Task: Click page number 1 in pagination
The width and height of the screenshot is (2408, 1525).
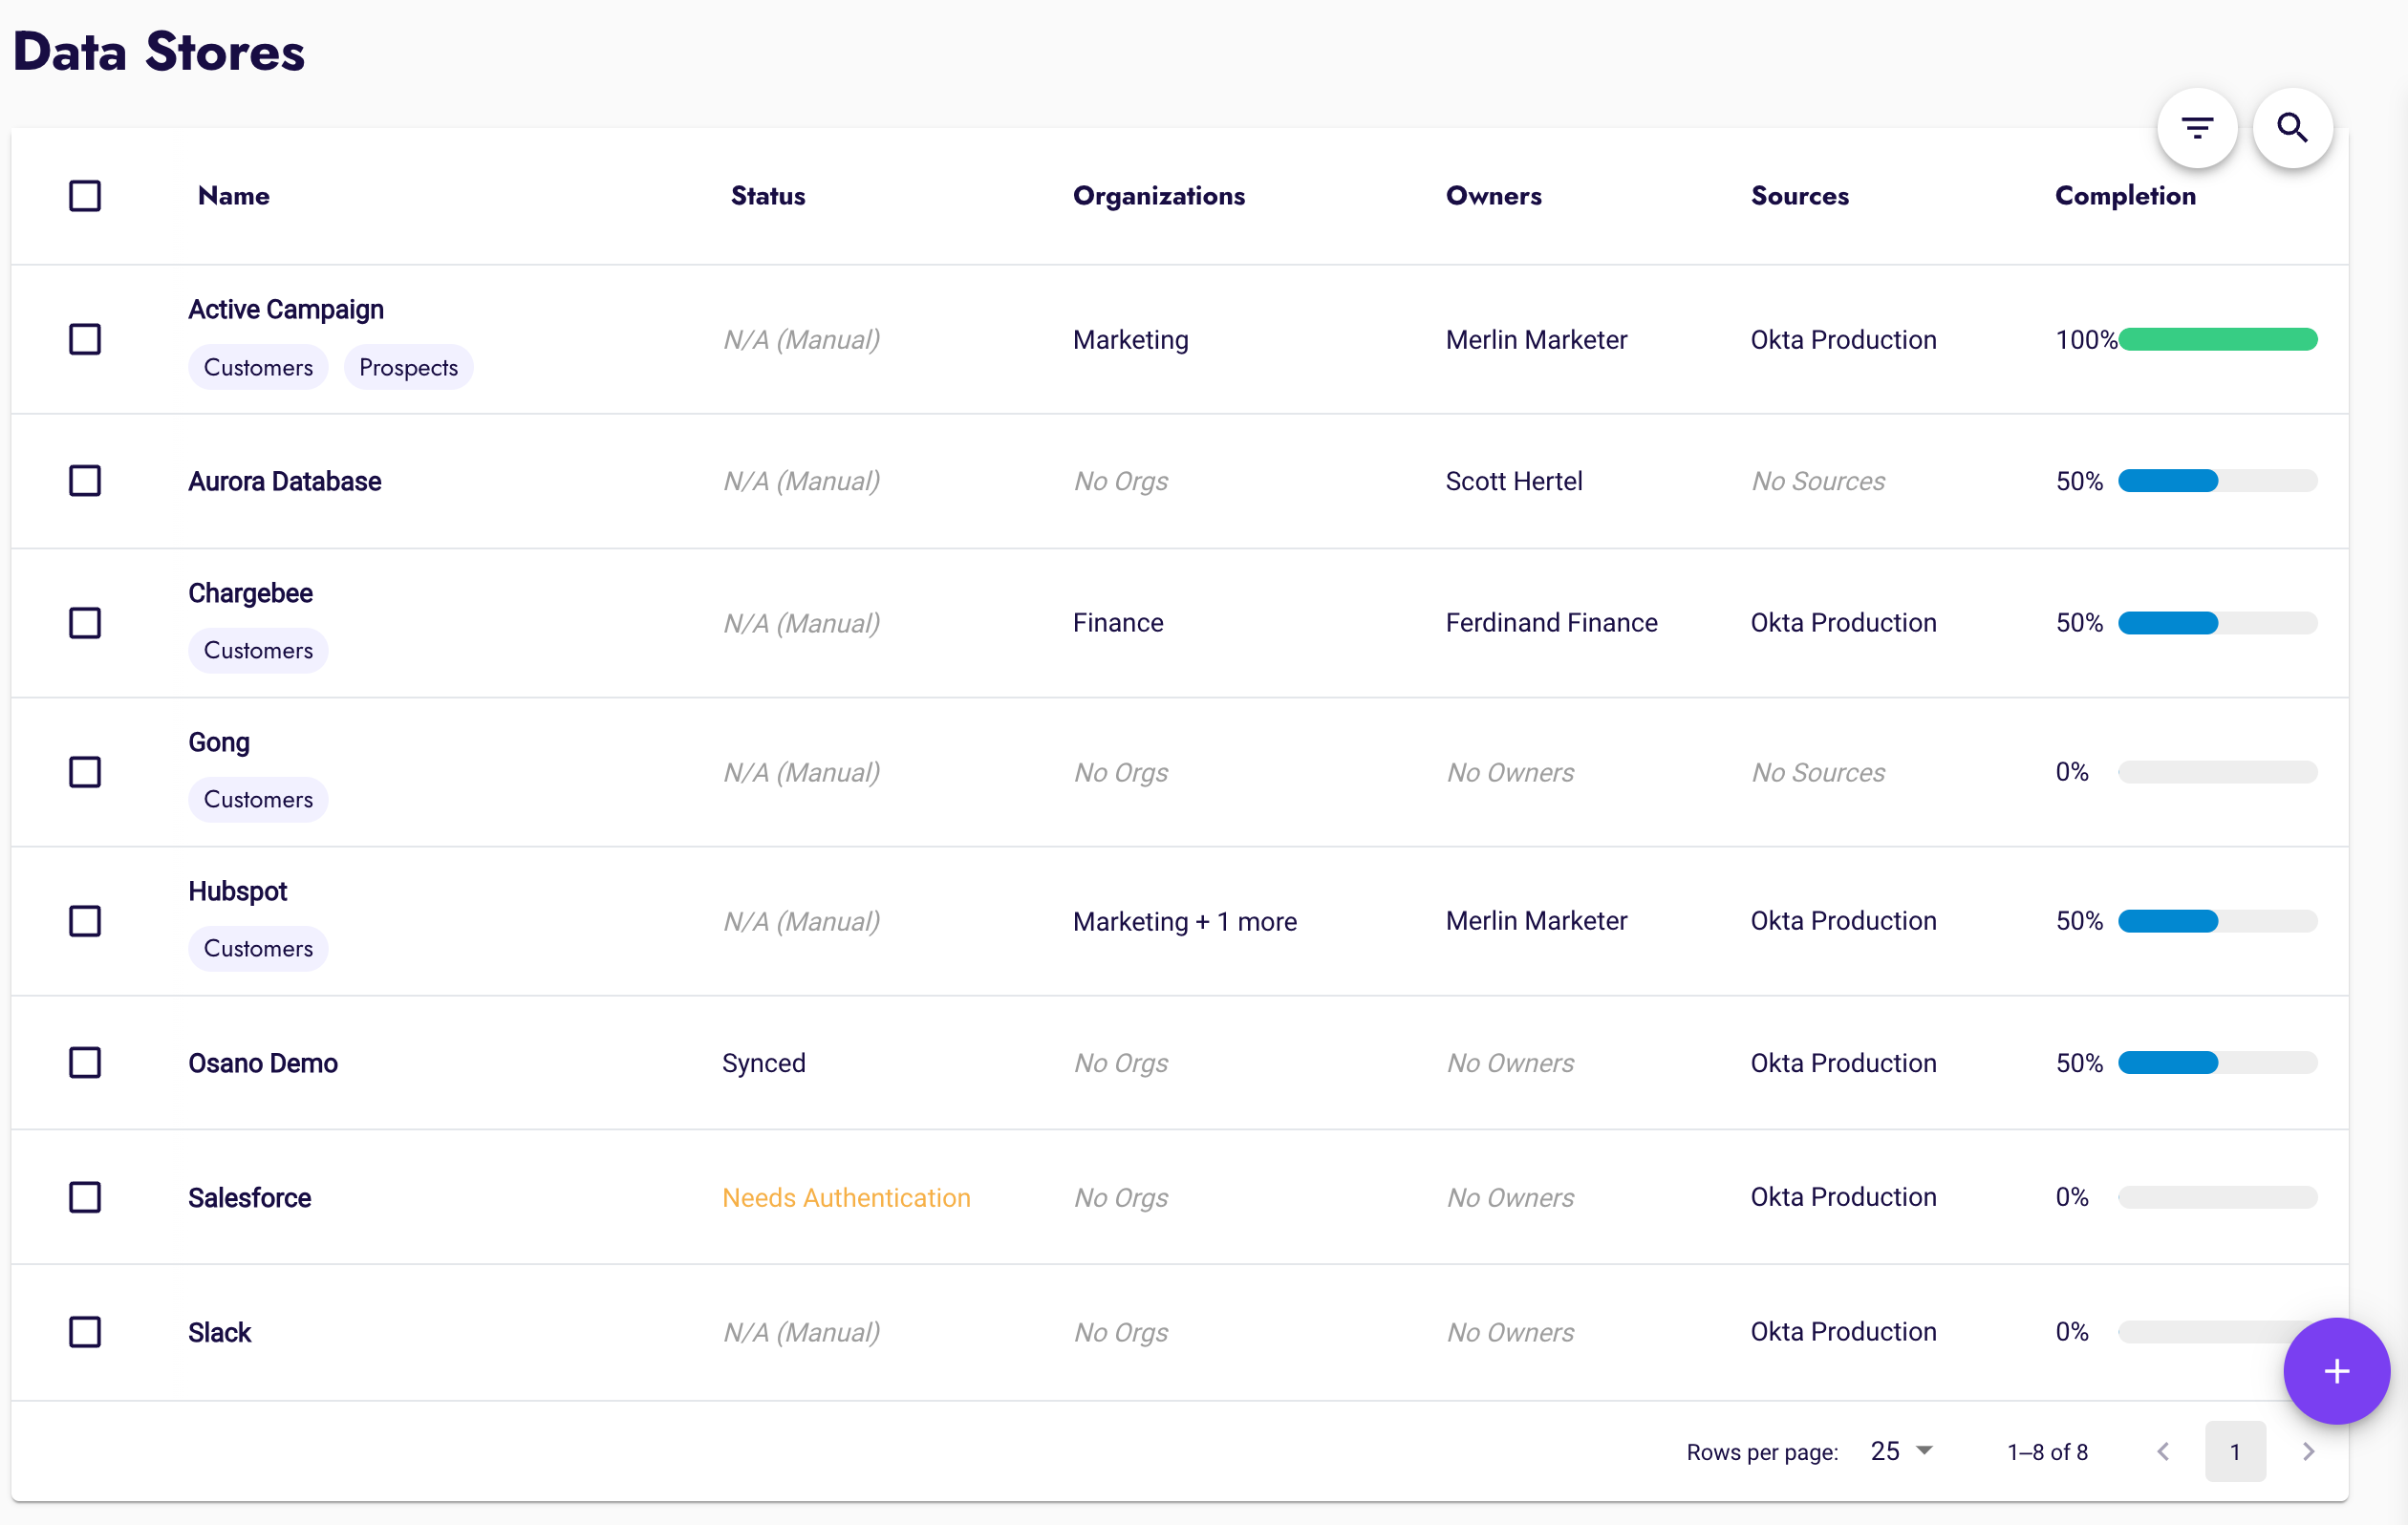Action: pos(2236,1451)
